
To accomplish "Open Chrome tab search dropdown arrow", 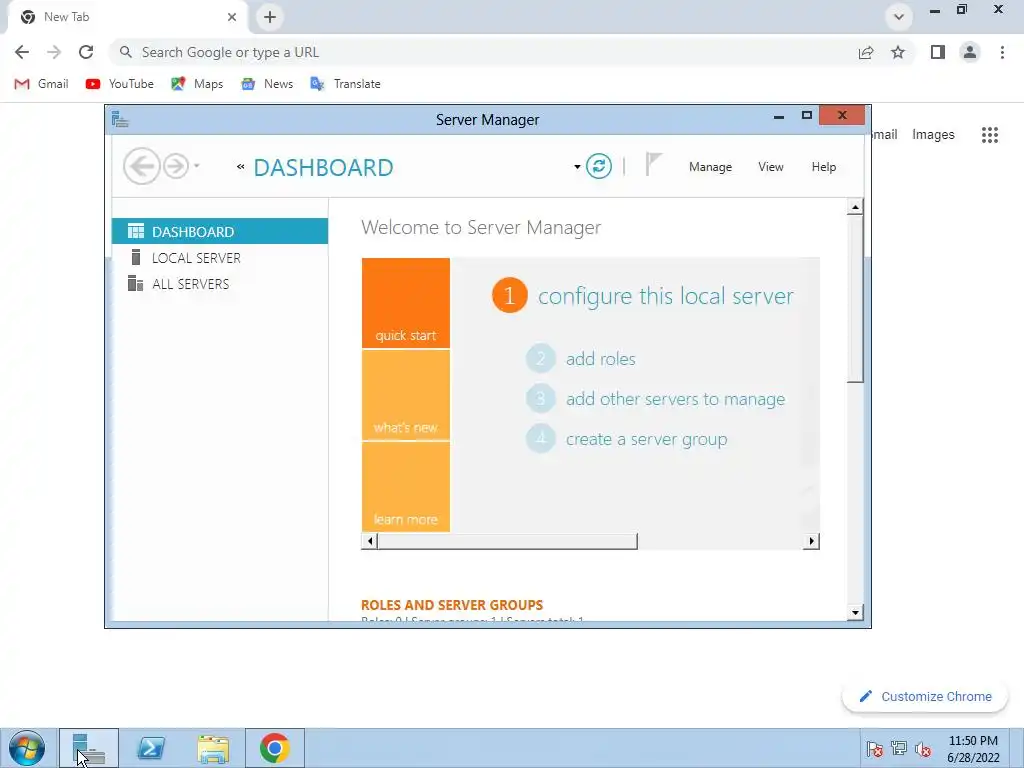I will tap(899, 17).
